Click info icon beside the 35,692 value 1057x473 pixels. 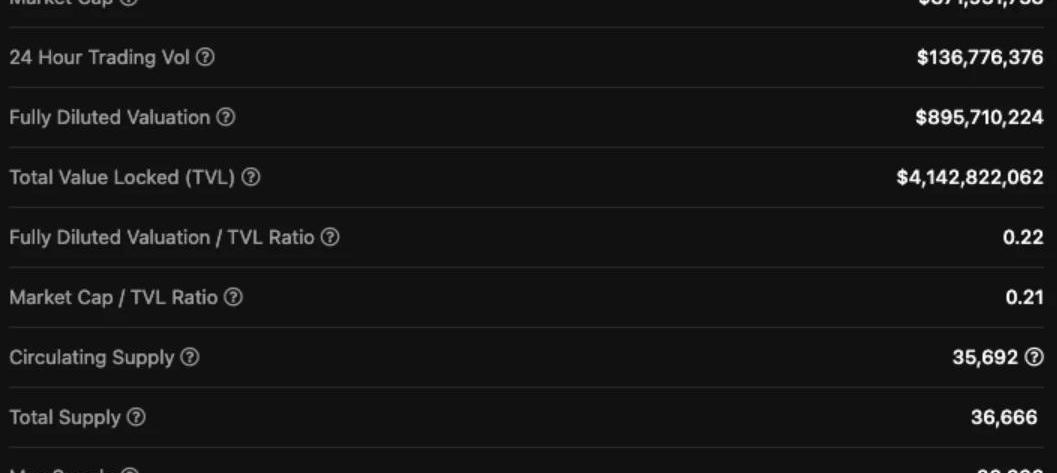[1034, 358]
